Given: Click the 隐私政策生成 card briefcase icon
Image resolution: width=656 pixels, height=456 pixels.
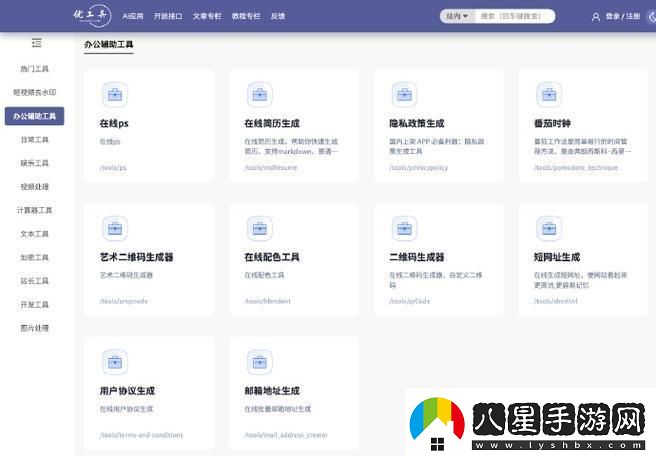Looking at the screenshot, I should tap(404, 95).
